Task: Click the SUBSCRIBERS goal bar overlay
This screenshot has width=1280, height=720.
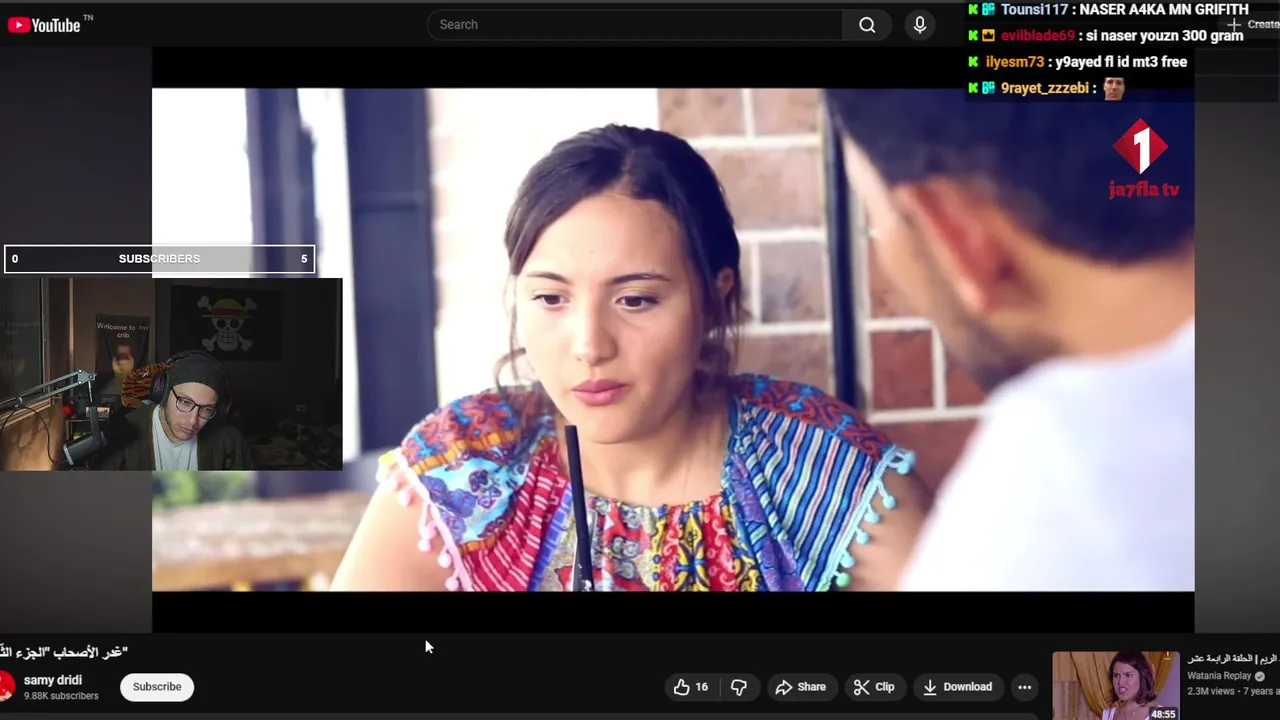Action: click(159, 259)
